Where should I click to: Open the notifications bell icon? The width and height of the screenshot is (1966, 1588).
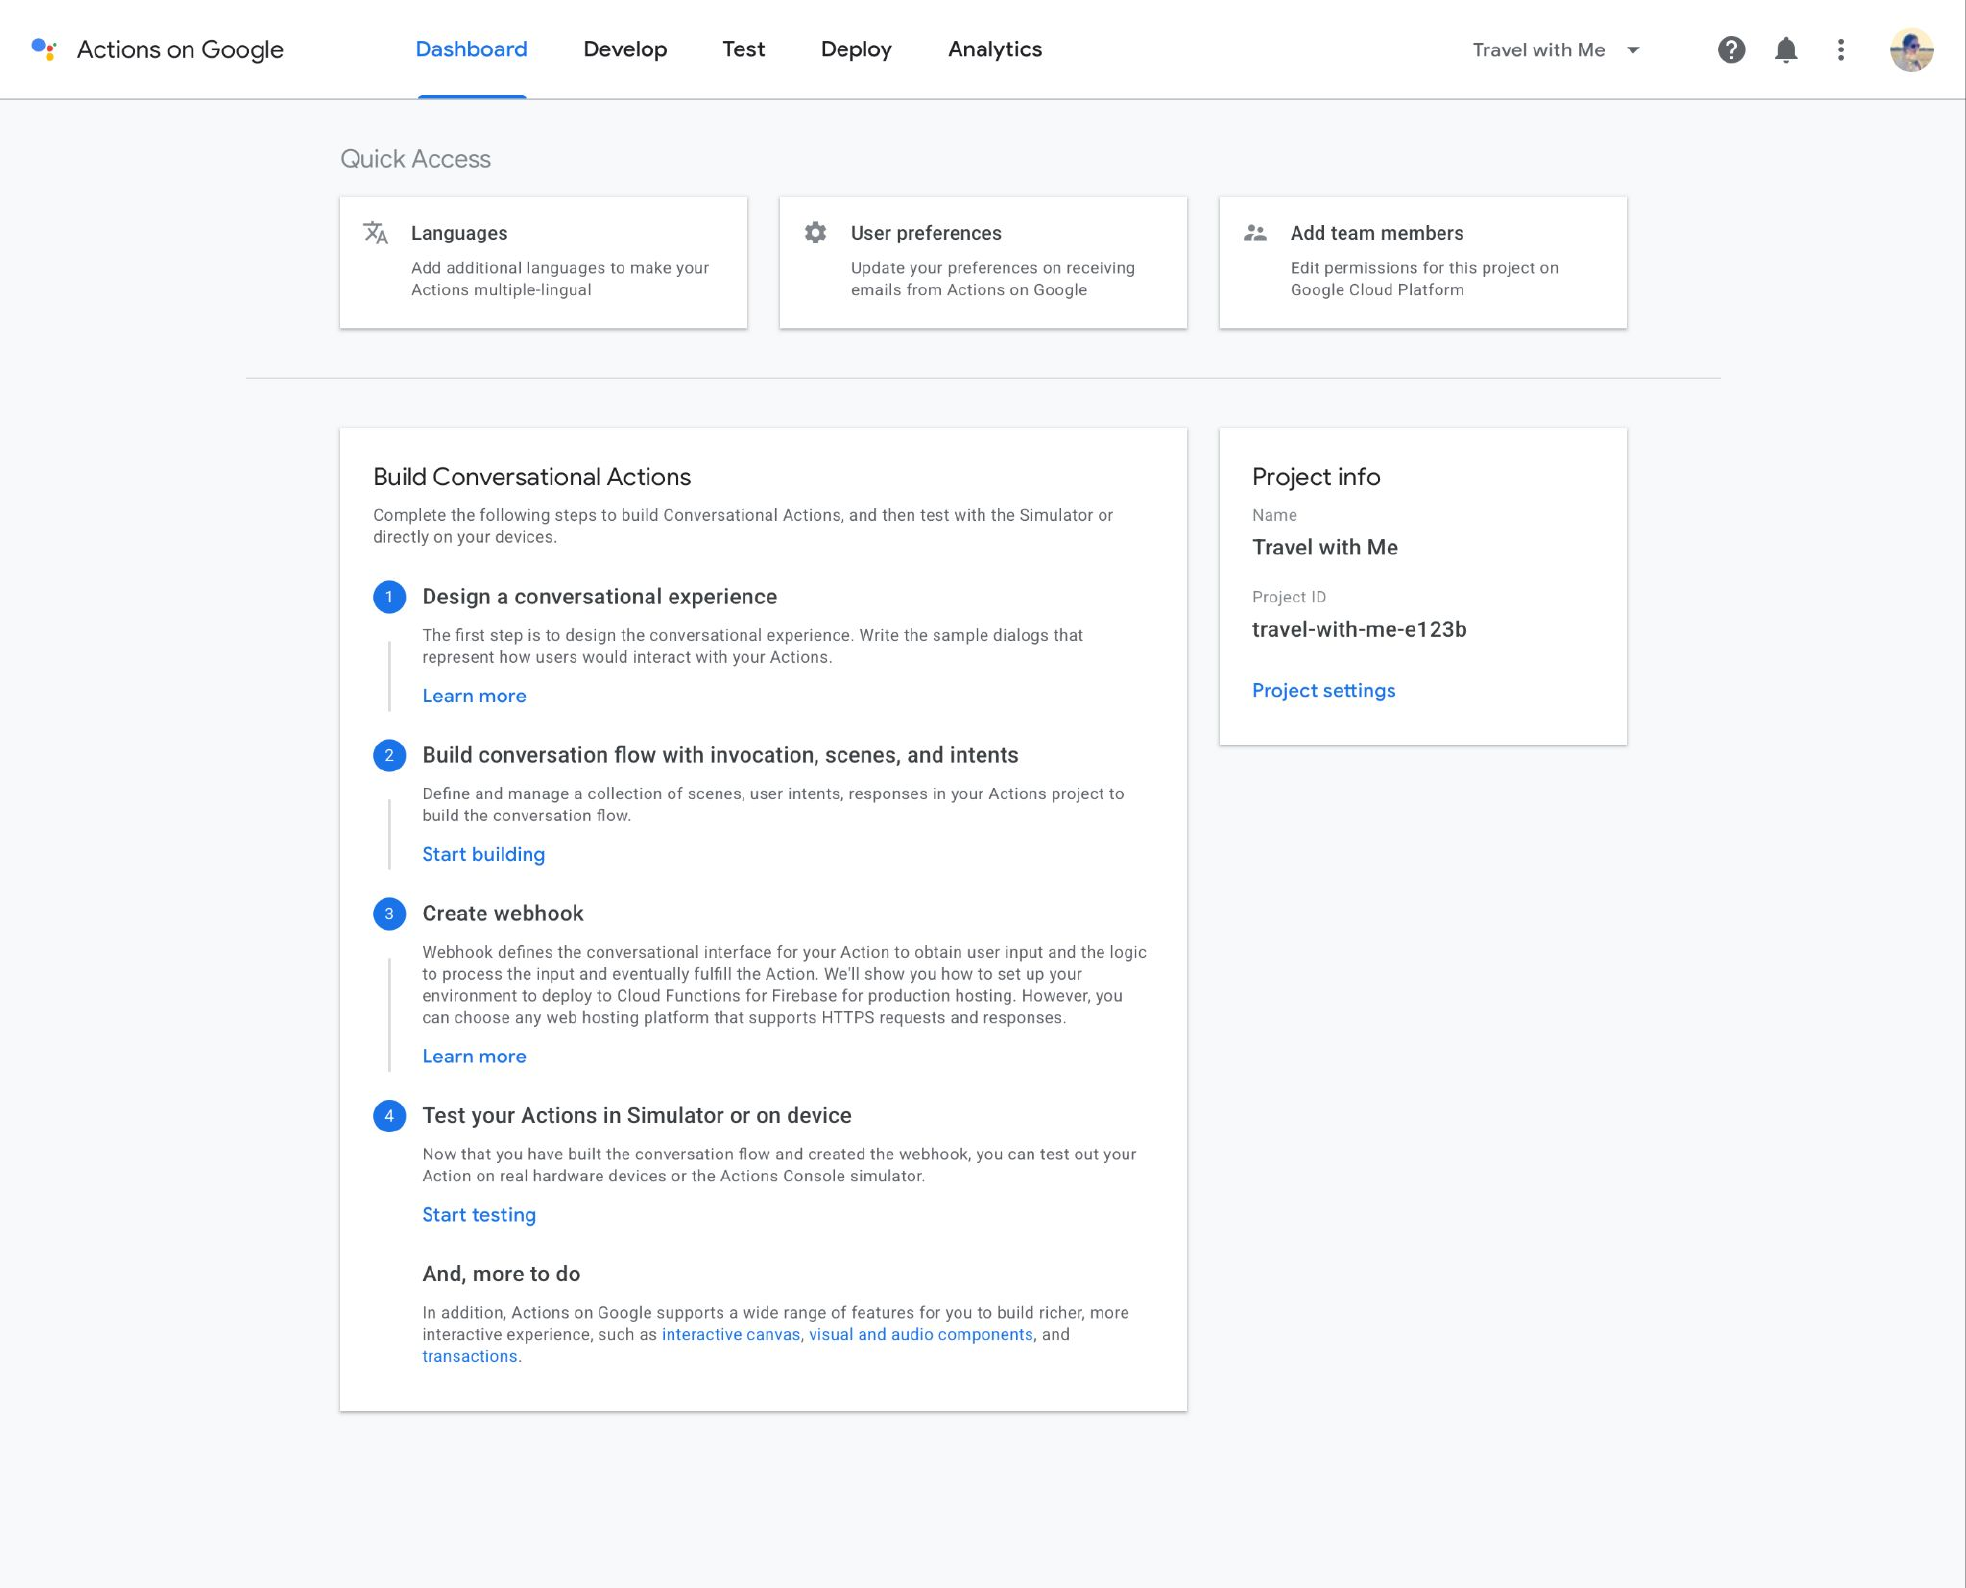point(1785,50)
